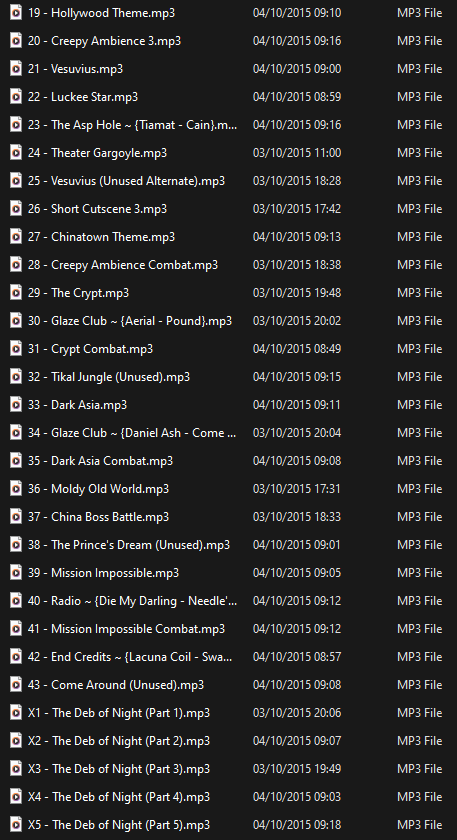
Task: Click X3 - The Deb of Night (Part 3).mp3
Action: [119, 769]
